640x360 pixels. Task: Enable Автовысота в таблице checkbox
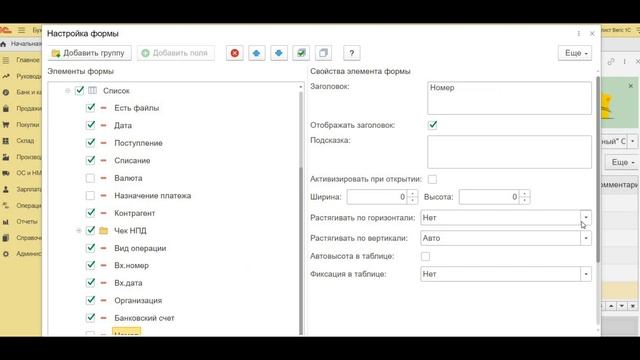[x=425, y=256]
